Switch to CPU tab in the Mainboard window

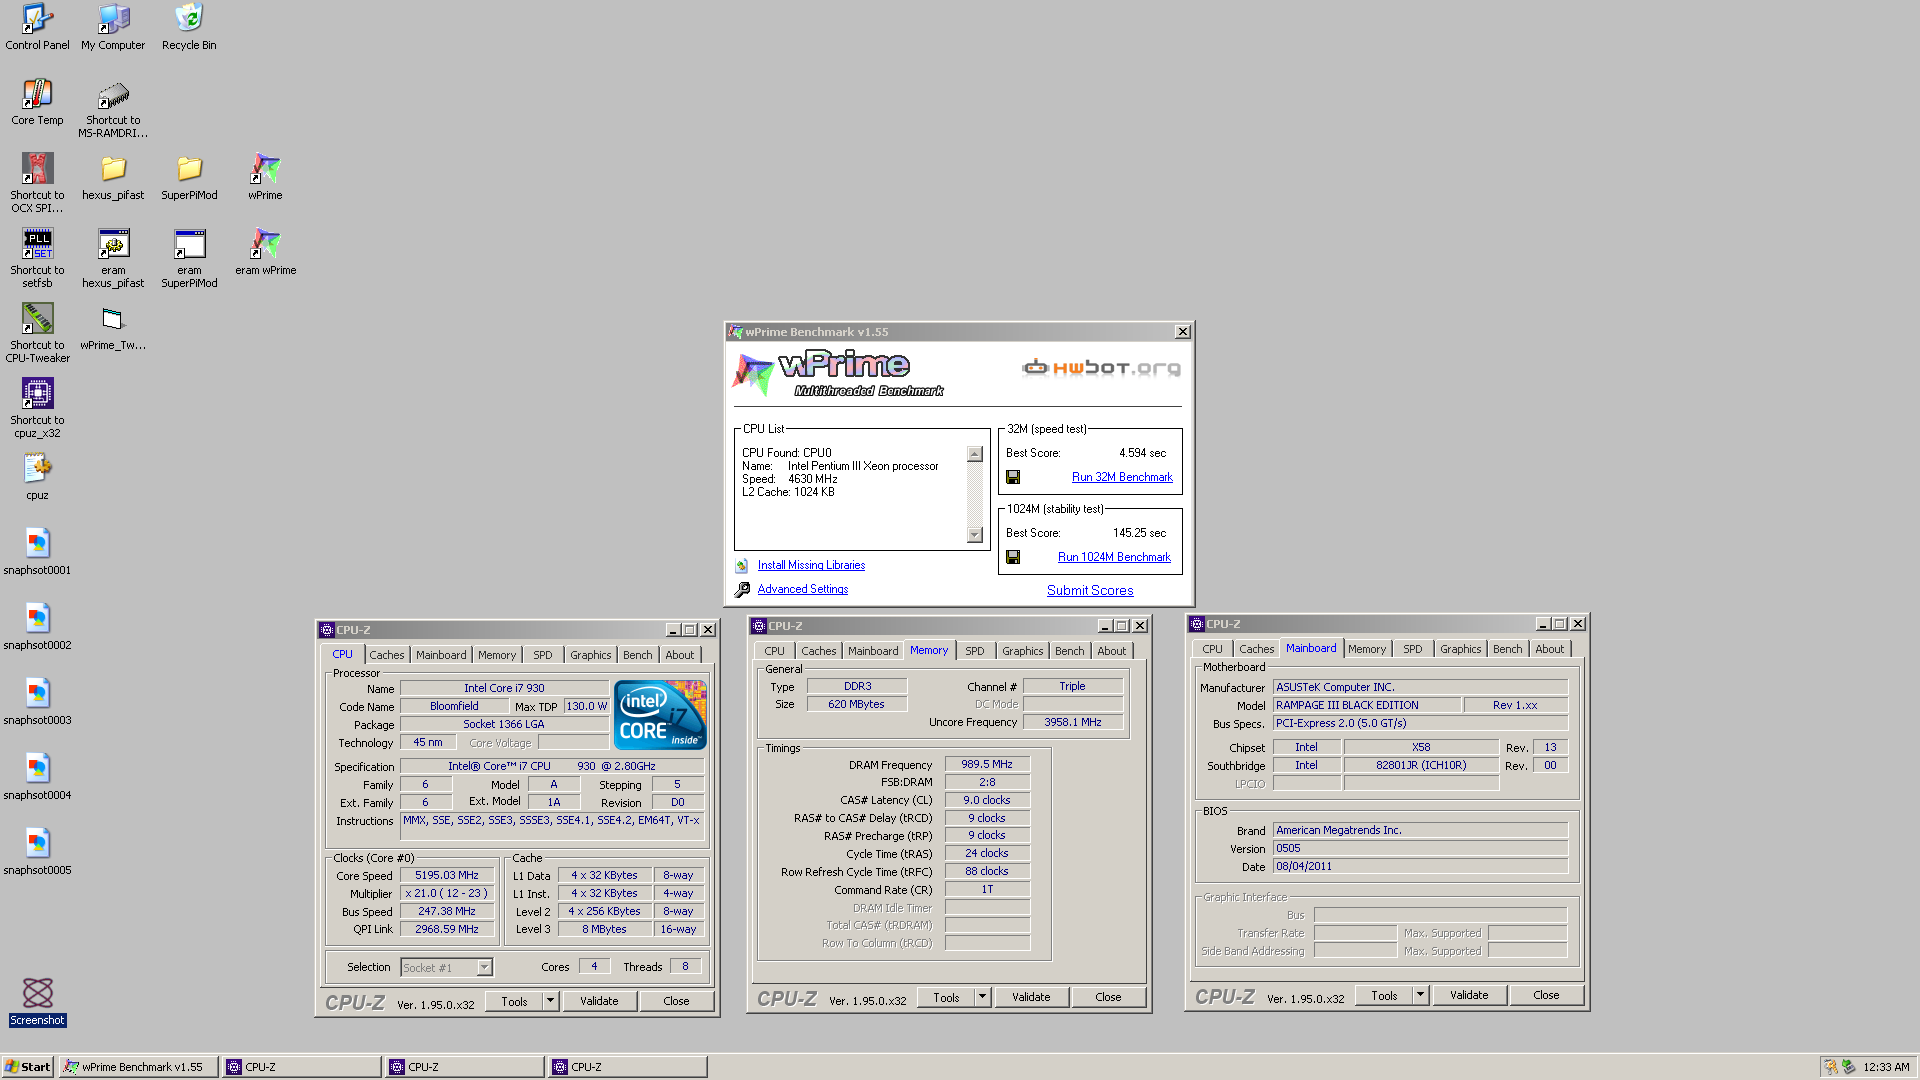point(1212,649)
